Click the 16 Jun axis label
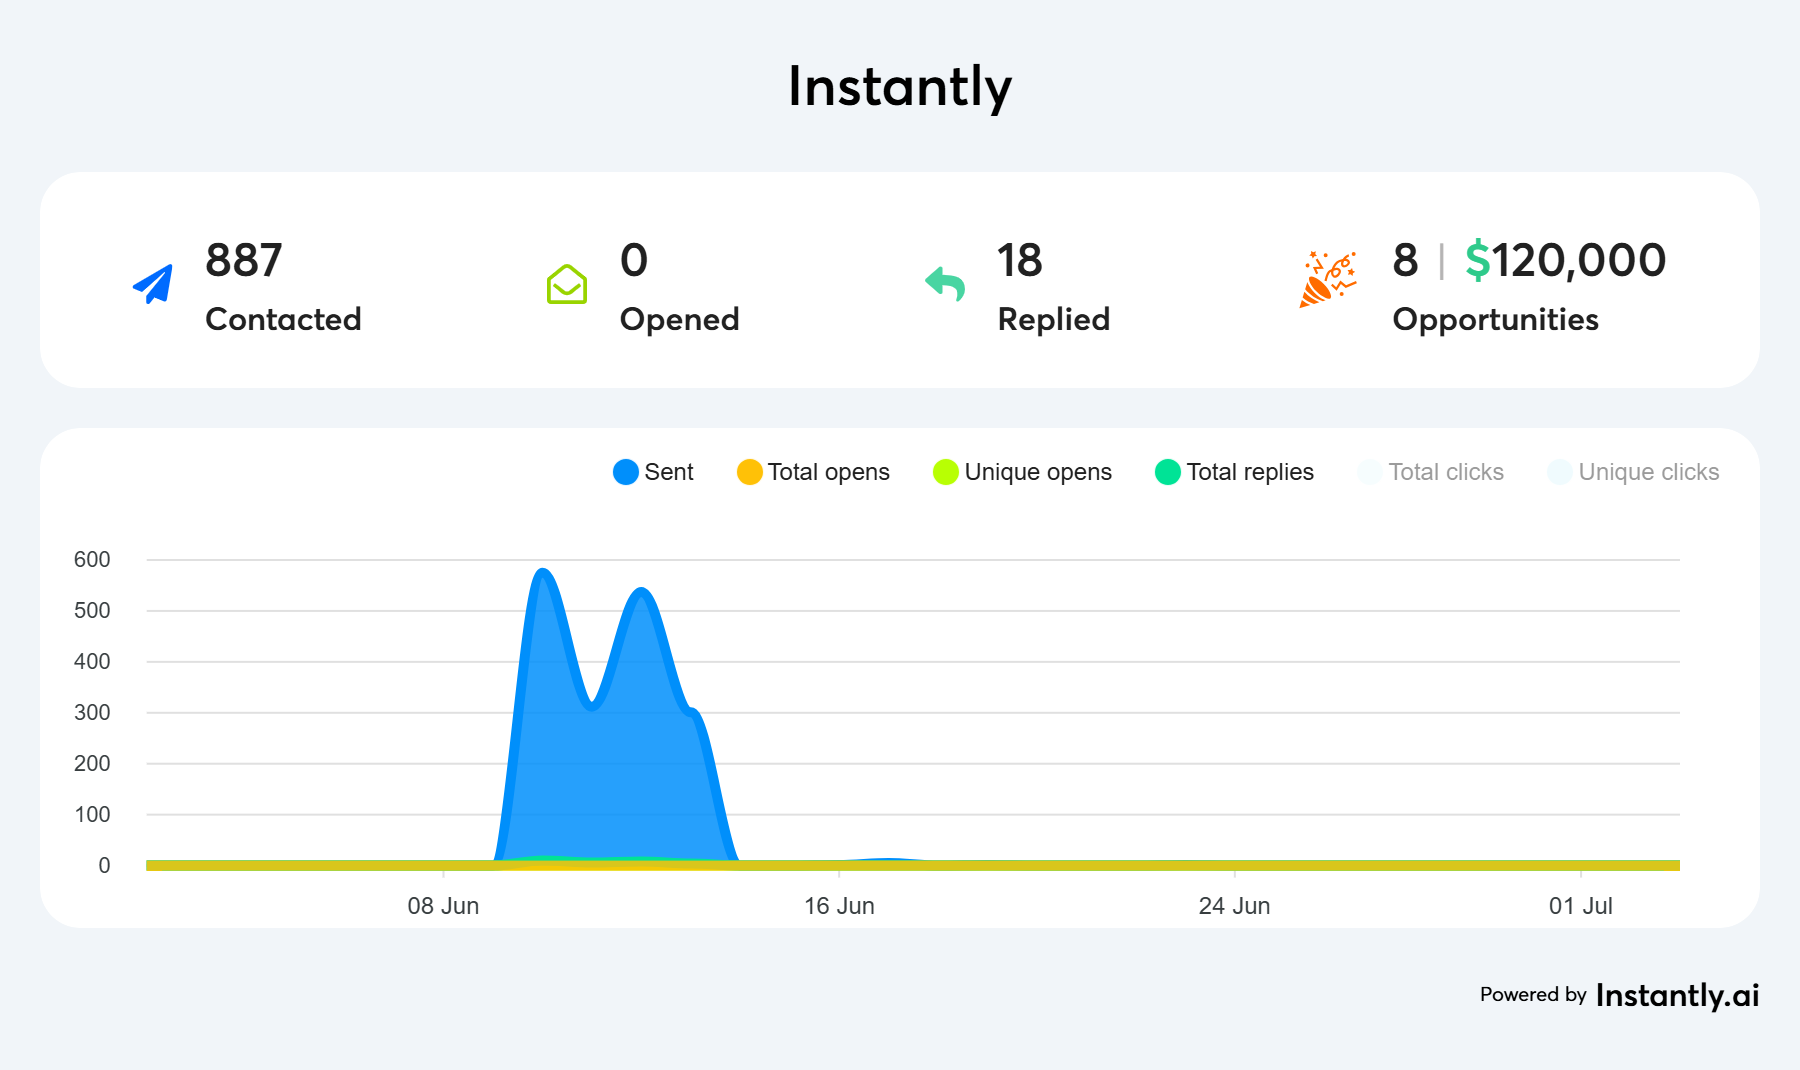 [840, 906]
